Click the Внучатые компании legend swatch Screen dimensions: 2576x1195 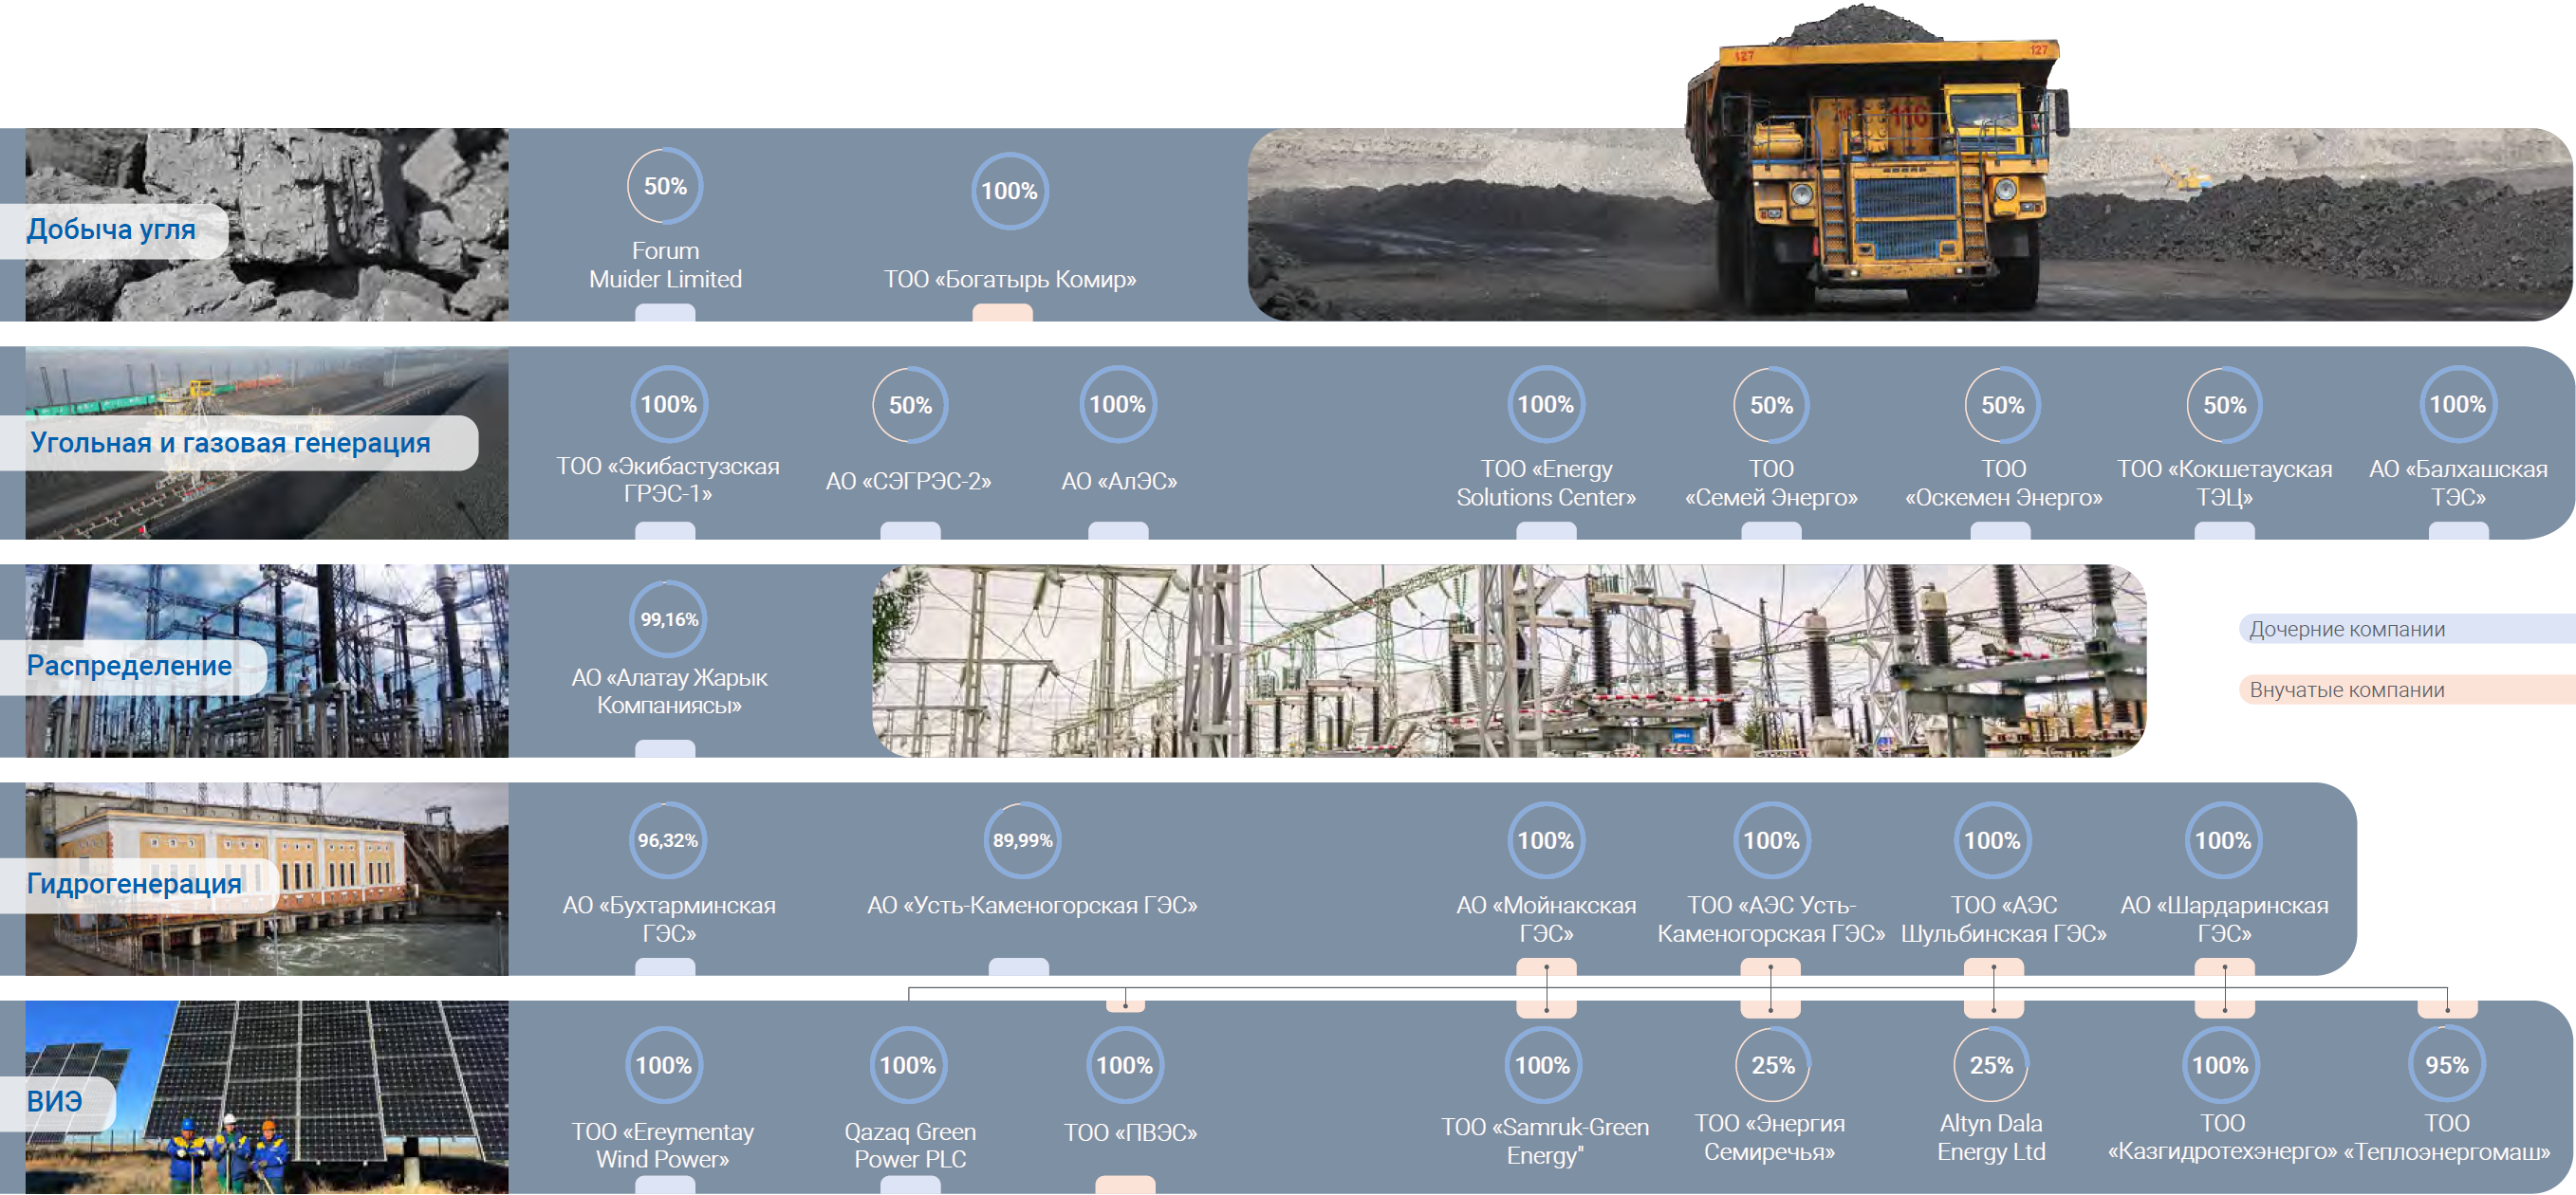[2400, 690]
